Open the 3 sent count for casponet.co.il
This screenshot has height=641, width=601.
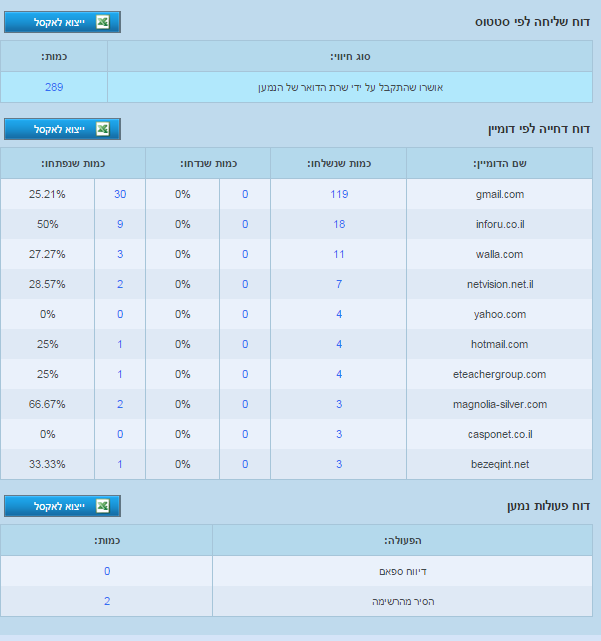[x=339, y=434]
